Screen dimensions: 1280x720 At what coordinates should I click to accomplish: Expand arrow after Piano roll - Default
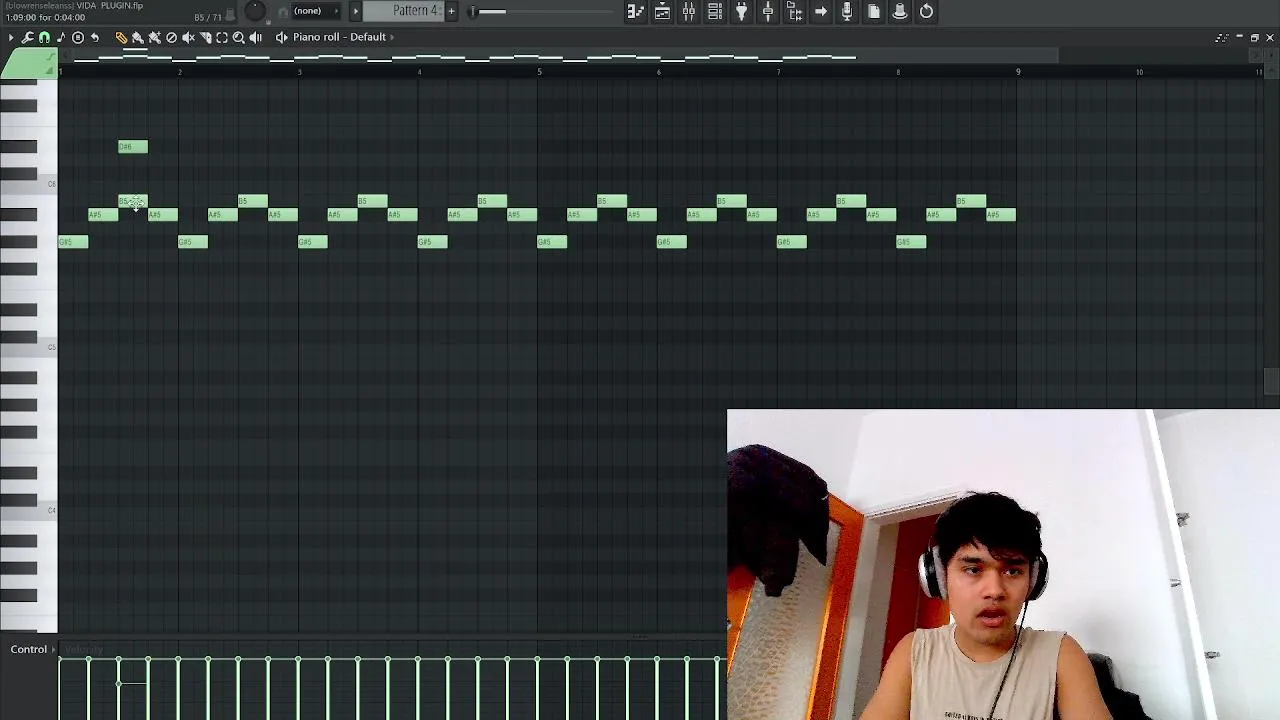click(392, 37)
